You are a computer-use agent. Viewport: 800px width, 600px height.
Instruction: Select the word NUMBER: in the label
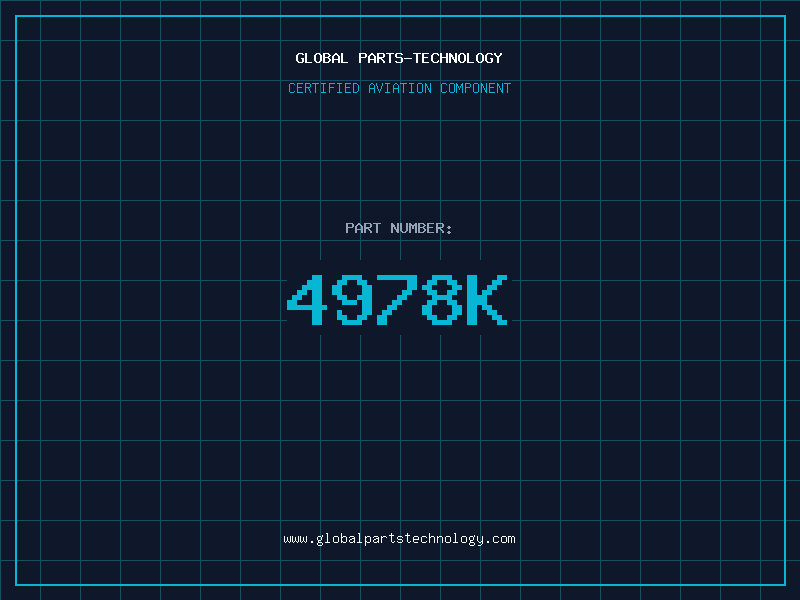(x=421, y=228)
